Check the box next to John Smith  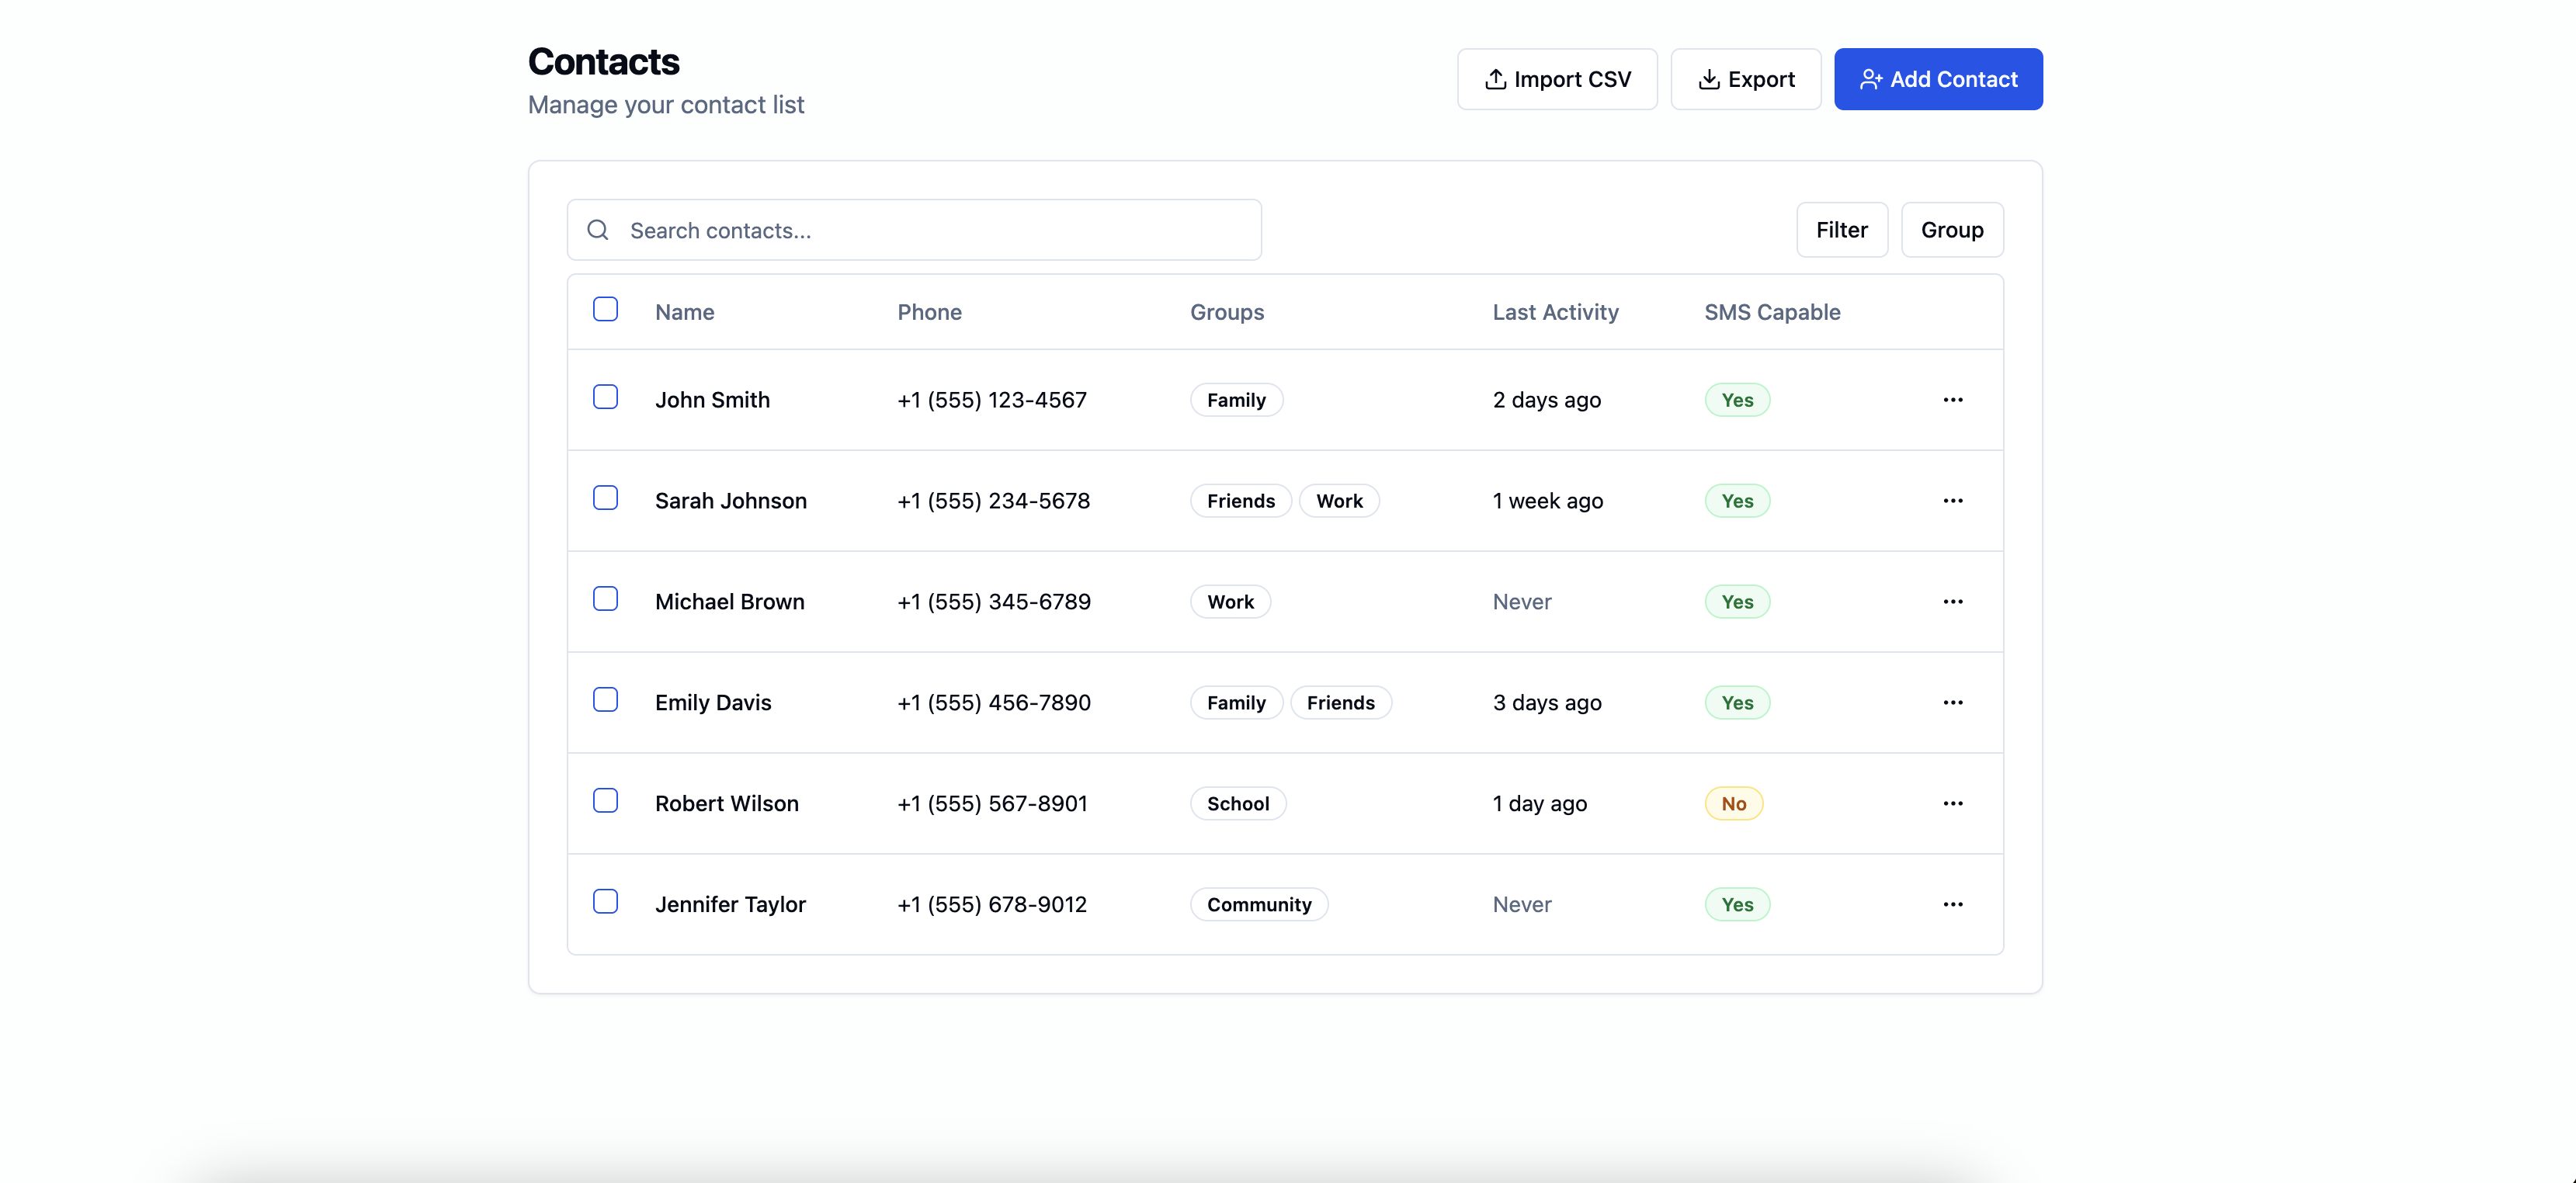click(x=605, y=397)
